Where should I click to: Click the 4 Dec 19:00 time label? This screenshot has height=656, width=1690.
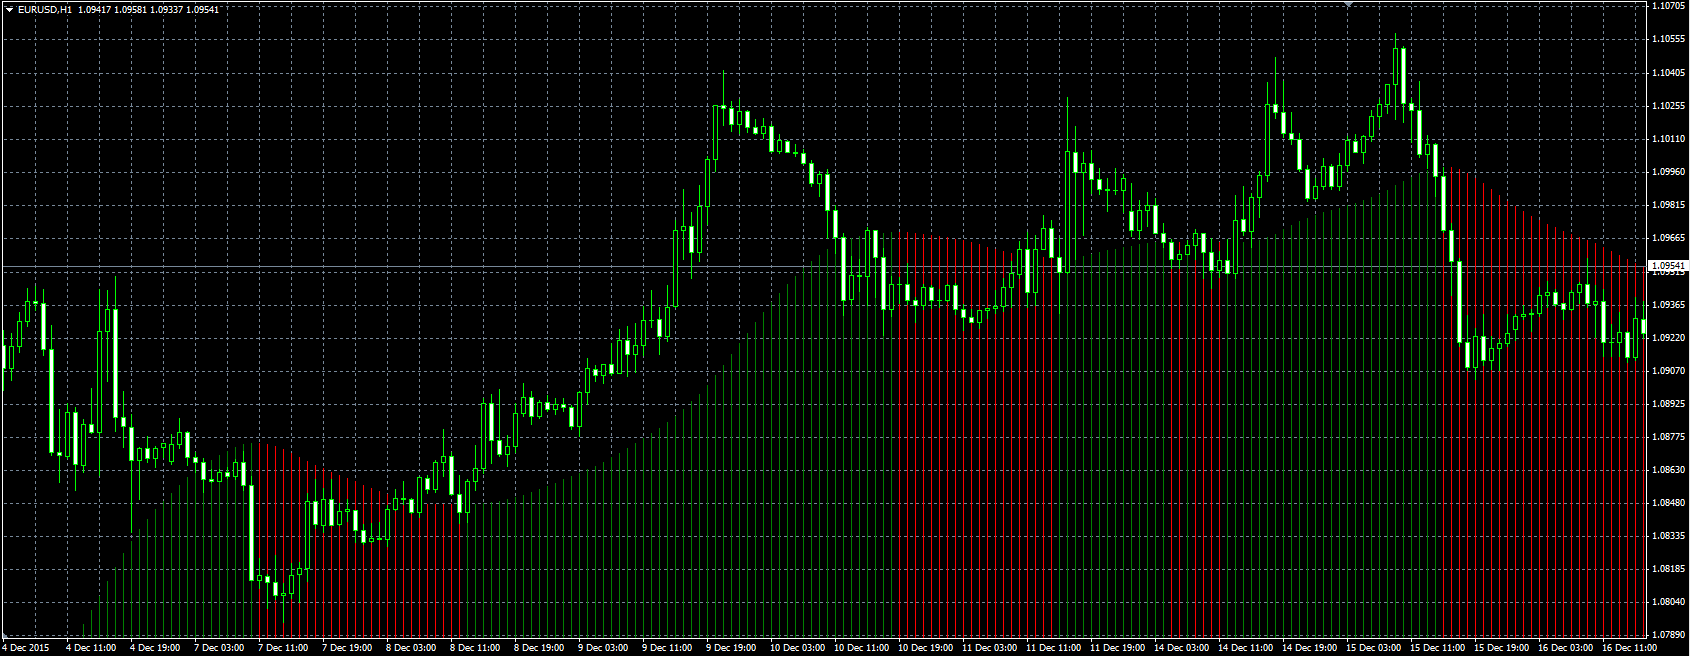pyautogui.click(x=155, y=648)
